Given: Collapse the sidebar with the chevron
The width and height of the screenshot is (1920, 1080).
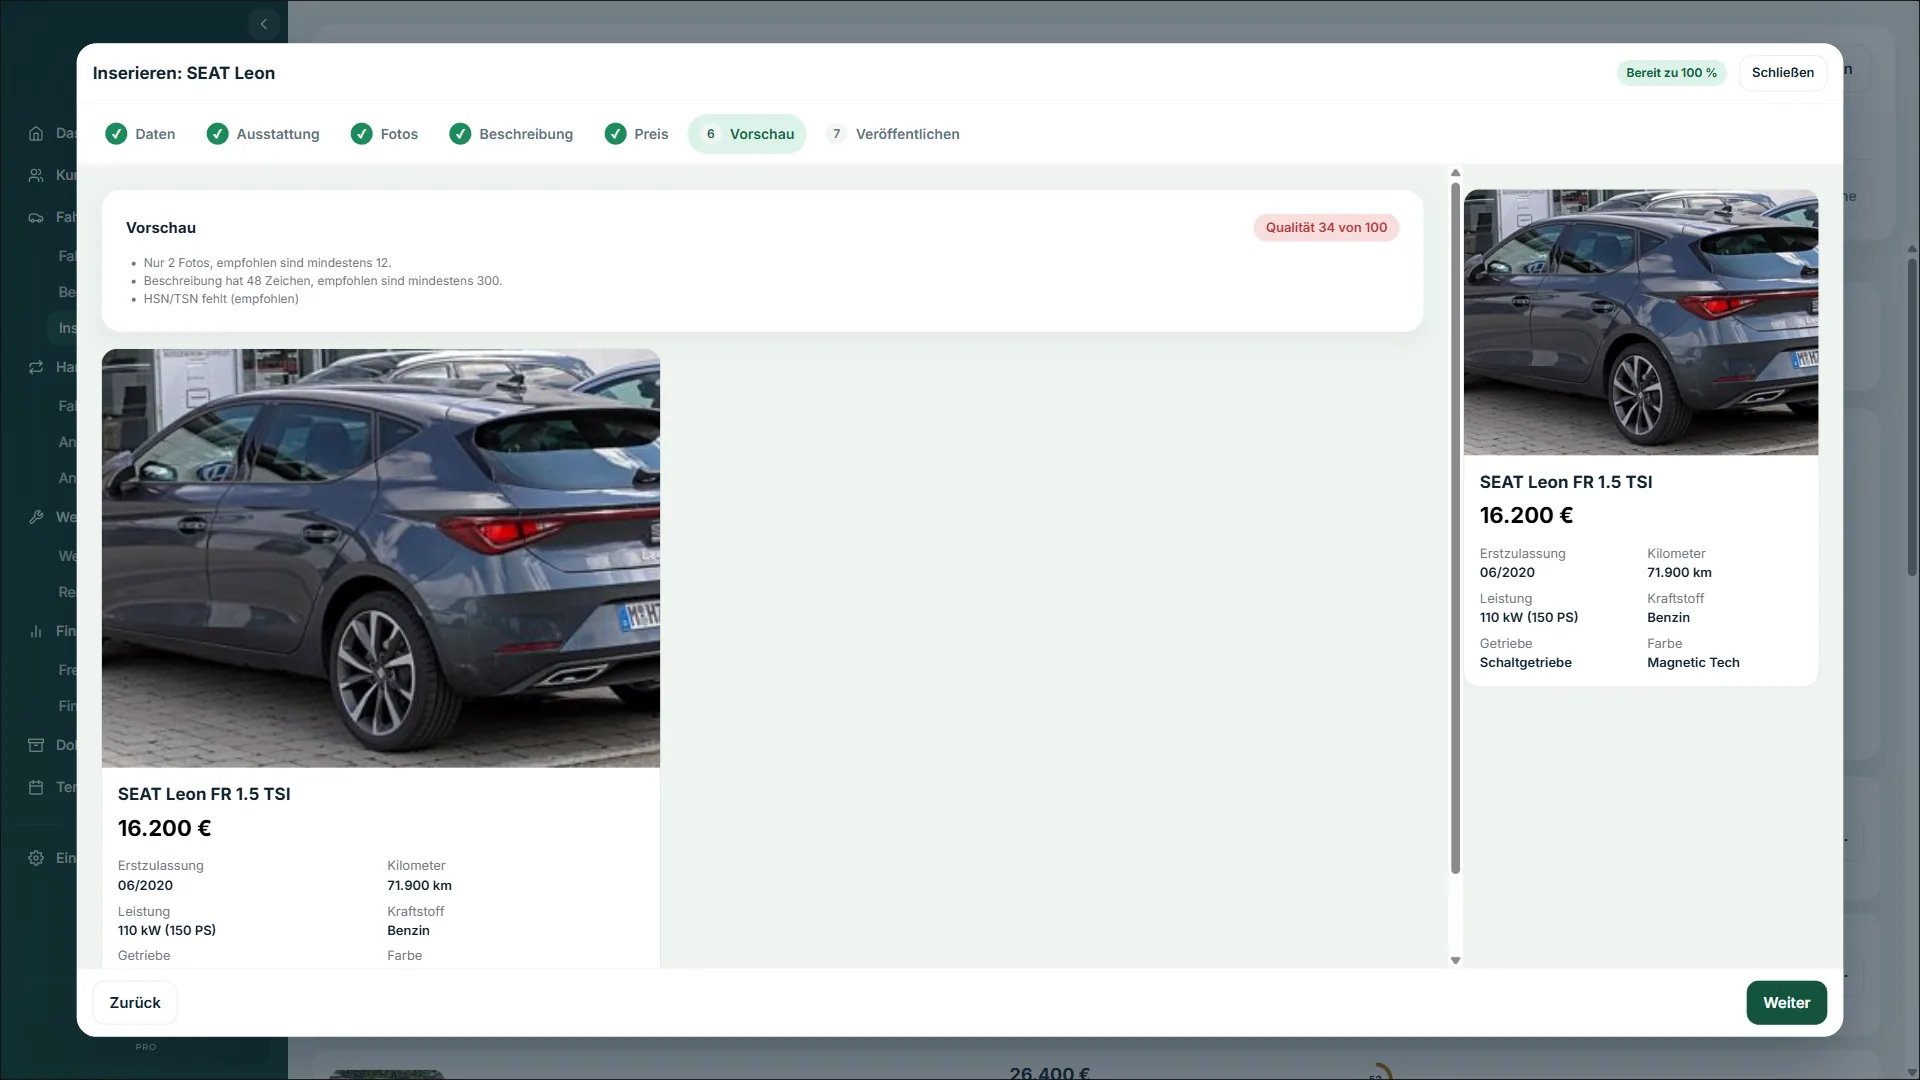Looking at the screenshot, I should point(263,24).
